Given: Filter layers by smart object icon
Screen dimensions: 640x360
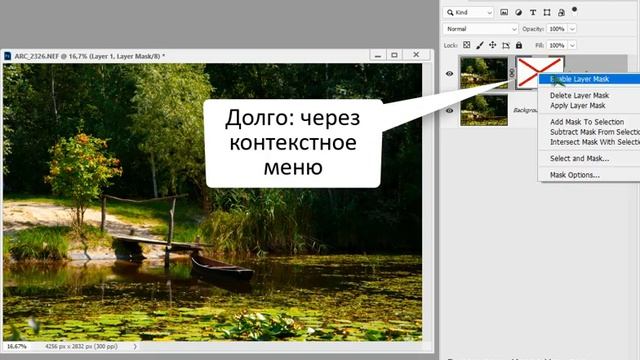Looking at the screenshot, I should (x=561, y=12).
